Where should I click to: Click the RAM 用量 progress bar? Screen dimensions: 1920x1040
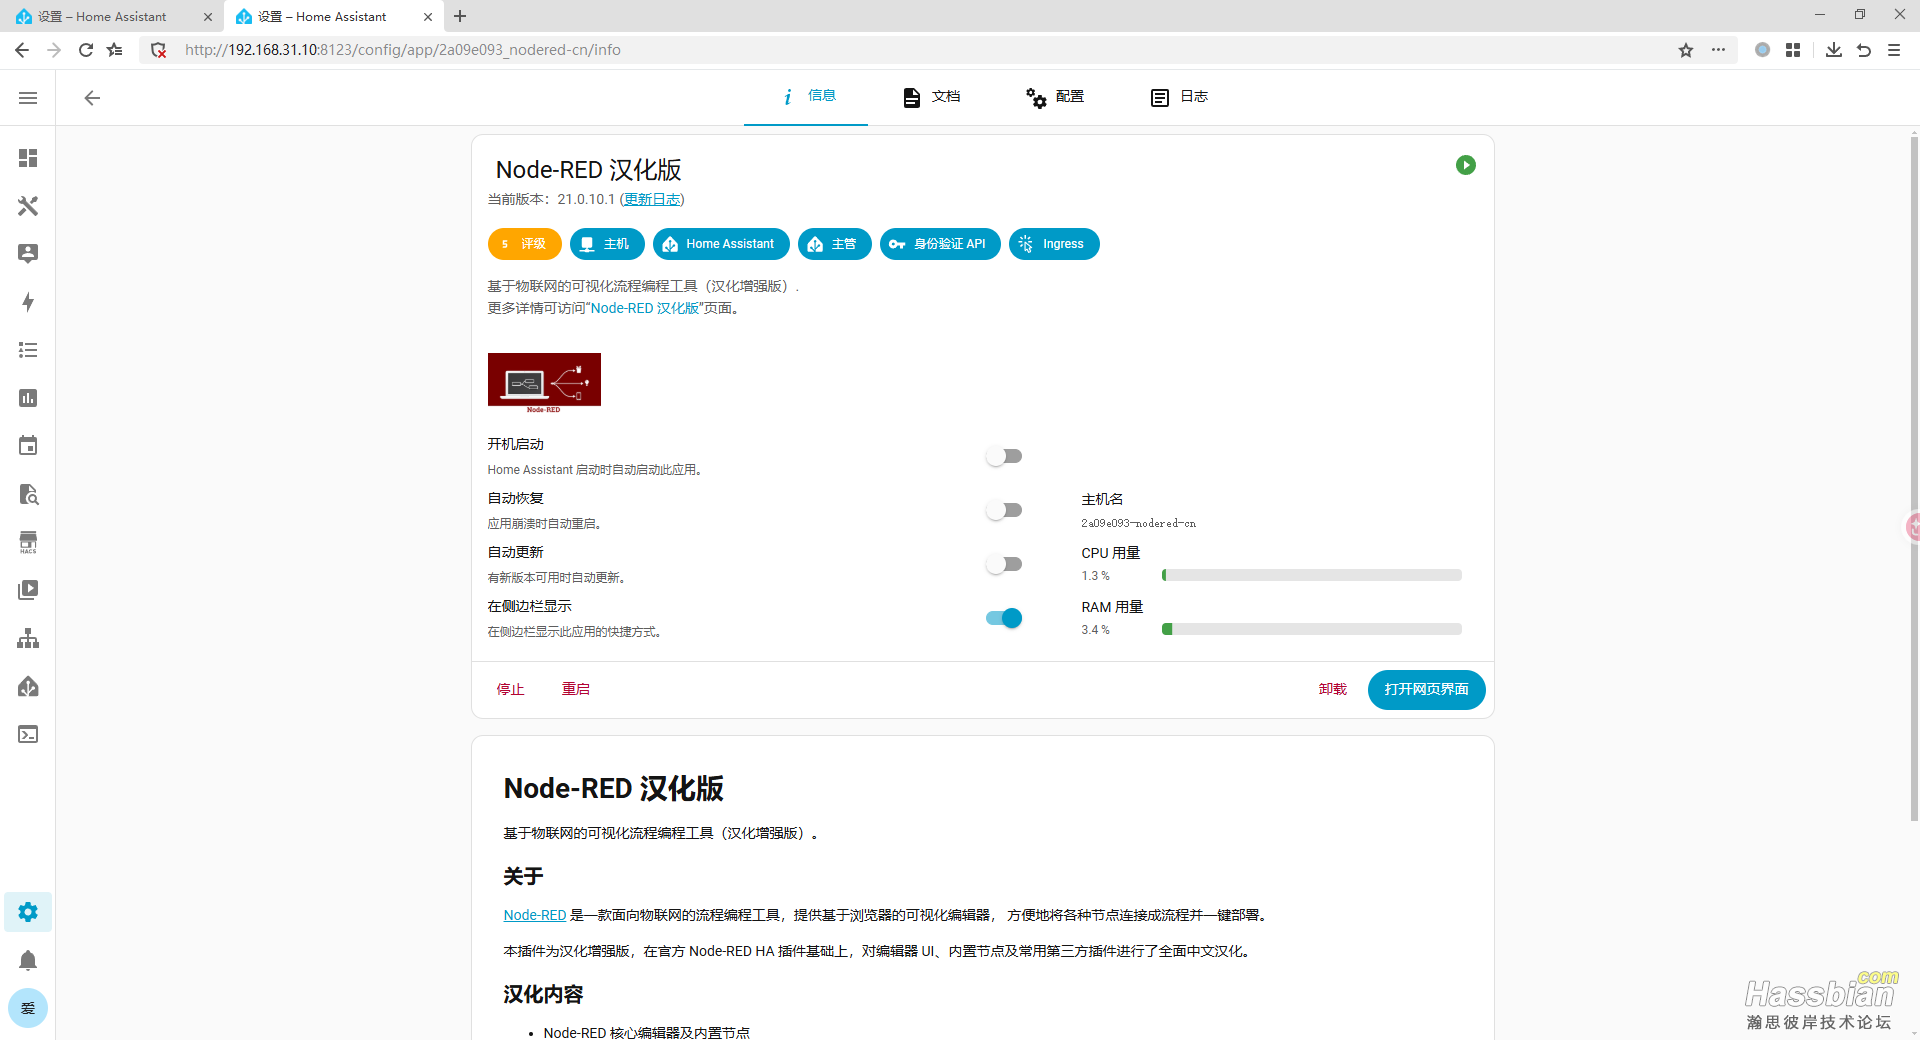[1312, 629]
